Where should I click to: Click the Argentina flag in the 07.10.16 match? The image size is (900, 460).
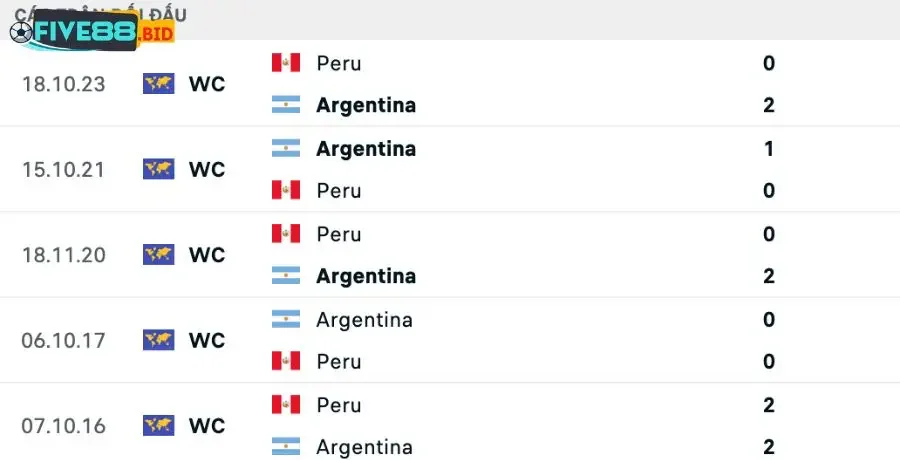(286, 446)
